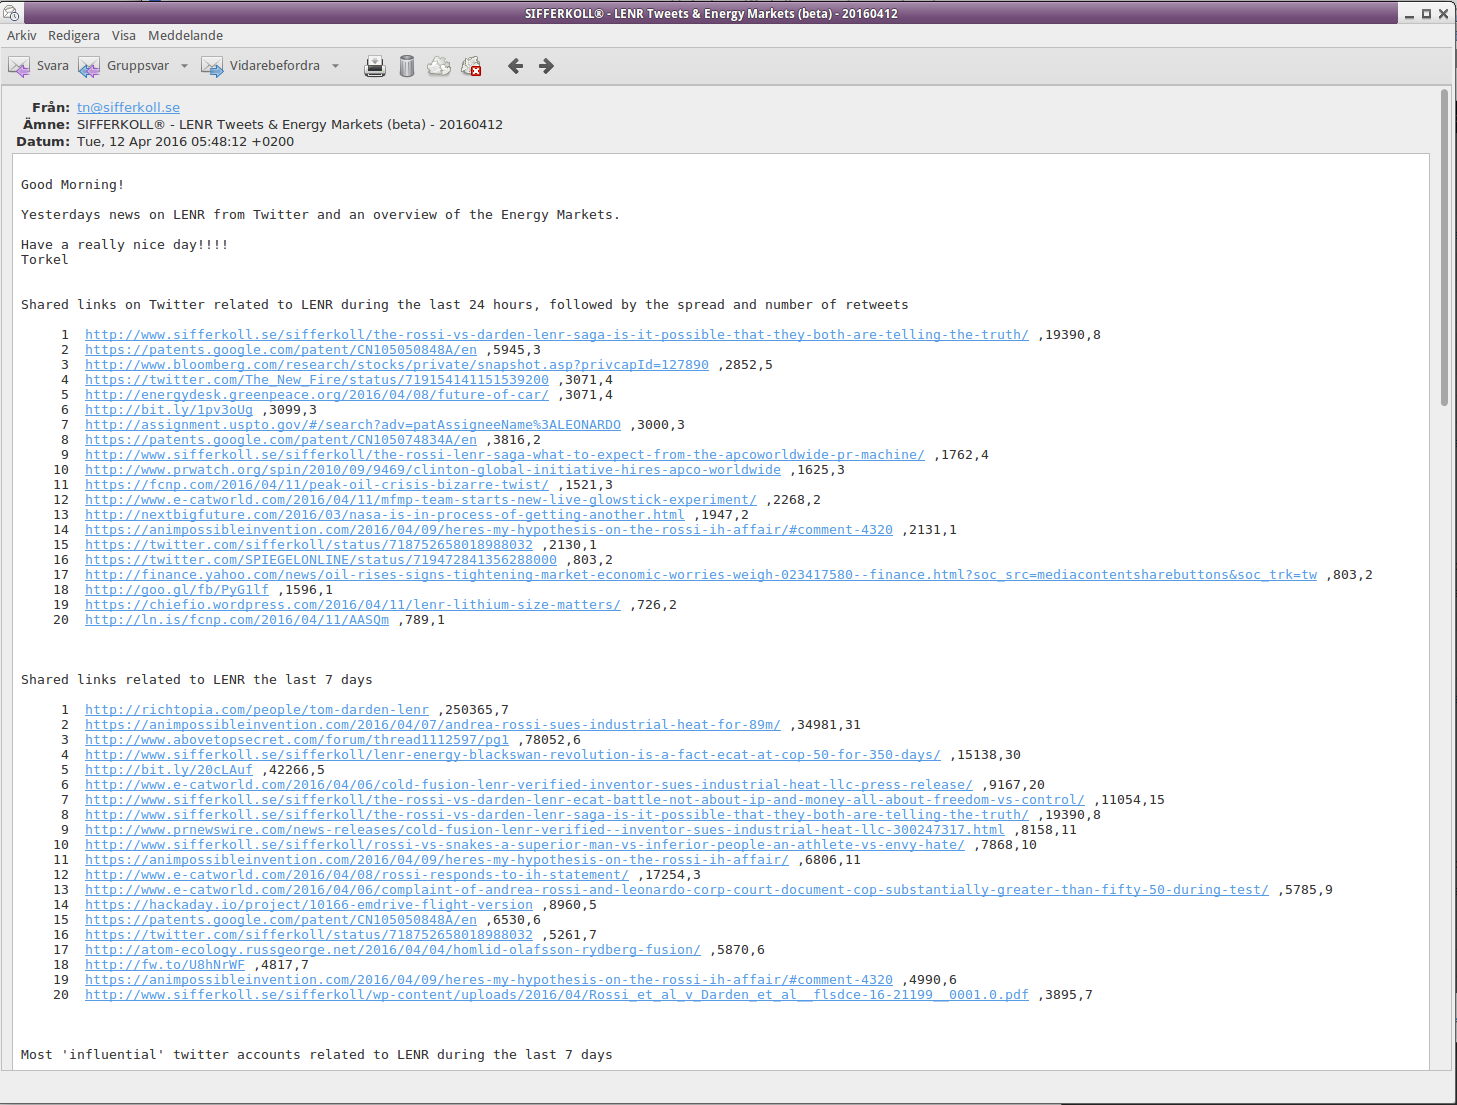Forward message using Vidarebefordra
Image resolution: width=1457 pixels, height=1105 pixels.
[260, 66]
